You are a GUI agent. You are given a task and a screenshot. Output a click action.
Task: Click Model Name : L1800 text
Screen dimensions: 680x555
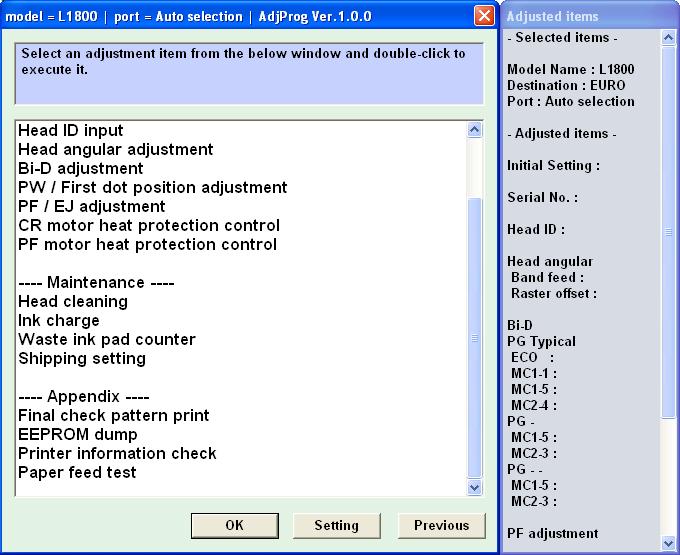571,69
